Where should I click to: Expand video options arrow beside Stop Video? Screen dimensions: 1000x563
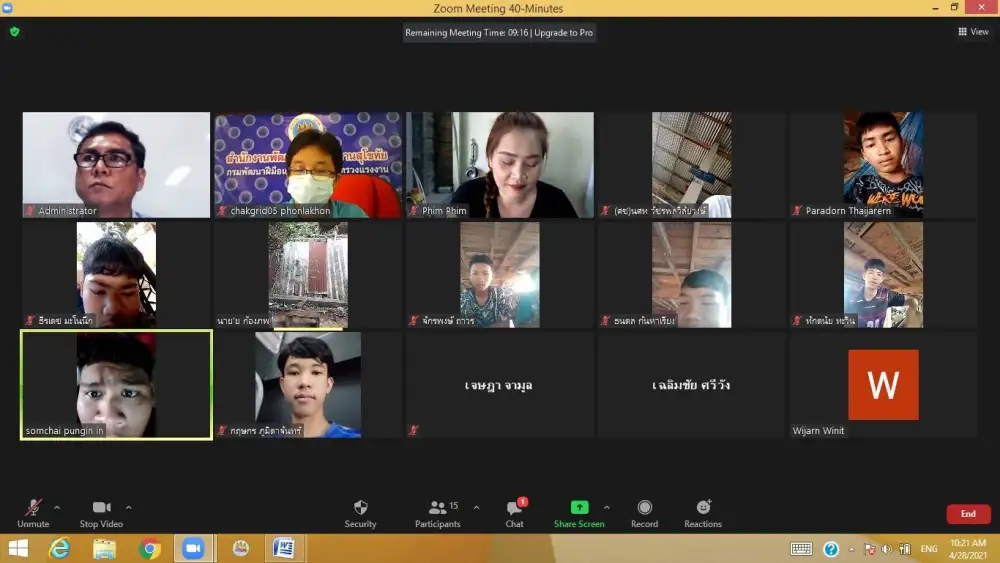pos(128,507)
